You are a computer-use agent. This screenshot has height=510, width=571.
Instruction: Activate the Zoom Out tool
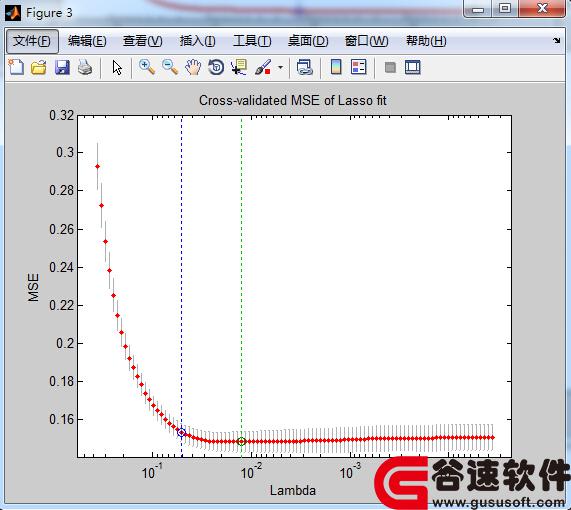[170, 67]
